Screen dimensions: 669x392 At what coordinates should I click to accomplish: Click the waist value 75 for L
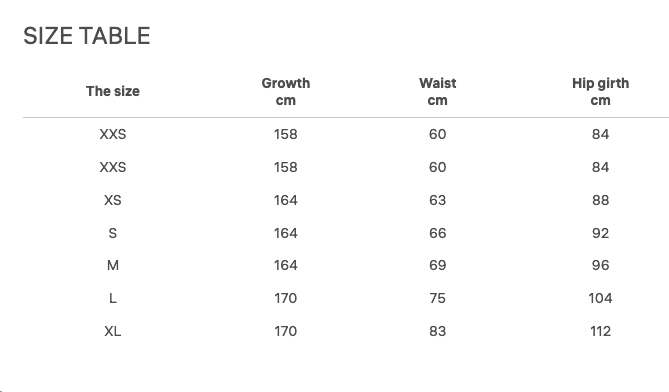click(x=437, y=298)
